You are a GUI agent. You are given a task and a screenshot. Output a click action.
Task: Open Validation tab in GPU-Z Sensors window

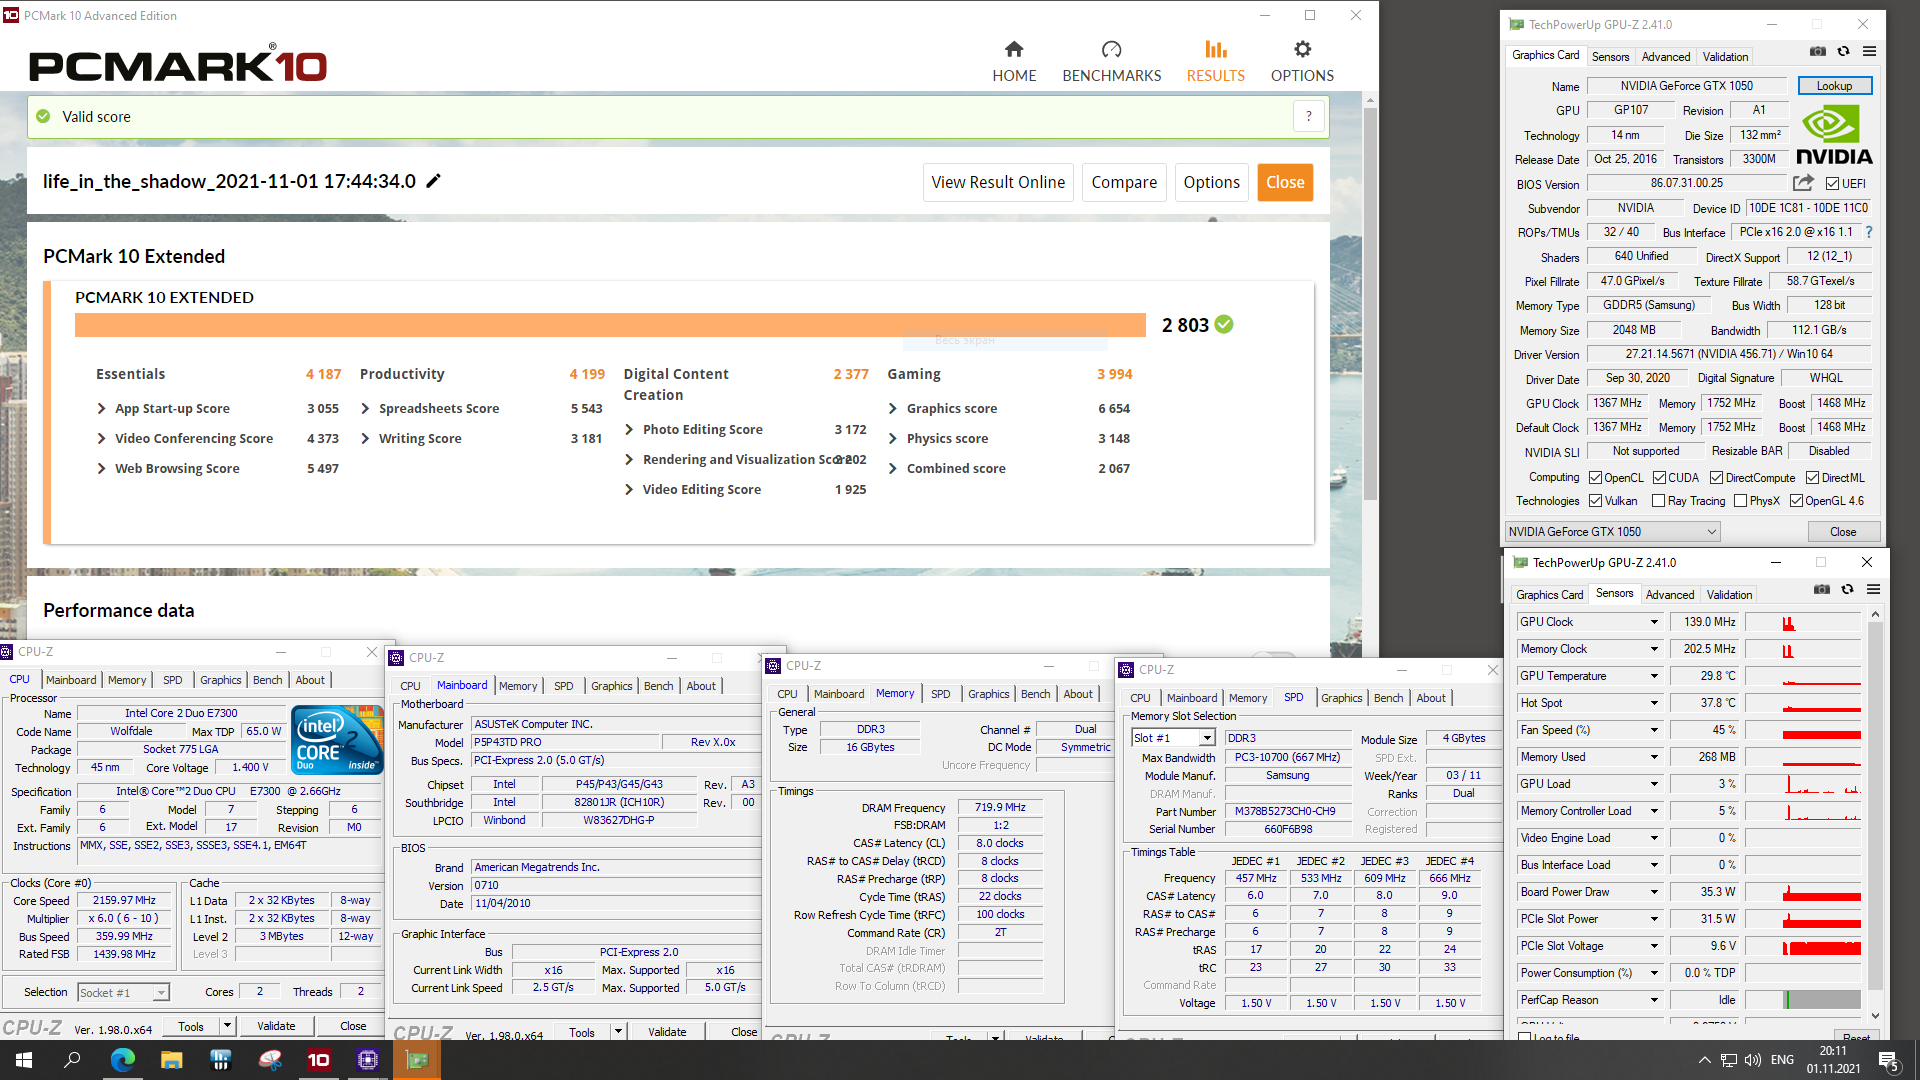[x=1729, y=595]
